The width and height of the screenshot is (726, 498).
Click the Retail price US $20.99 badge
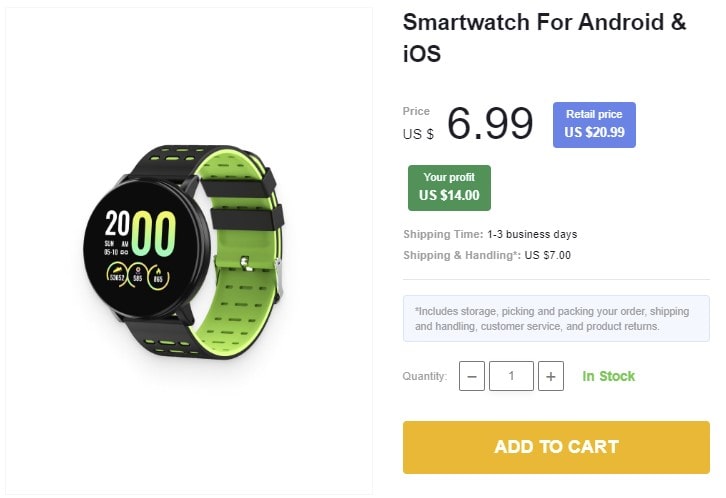click(594, 124)
